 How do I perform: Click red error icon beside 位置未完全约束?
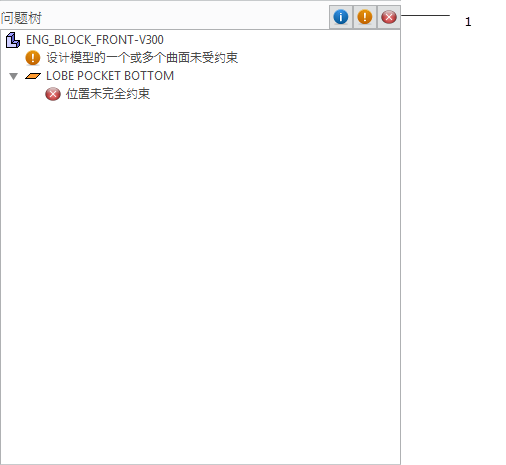pyautogui.click(x=53, y=94)
